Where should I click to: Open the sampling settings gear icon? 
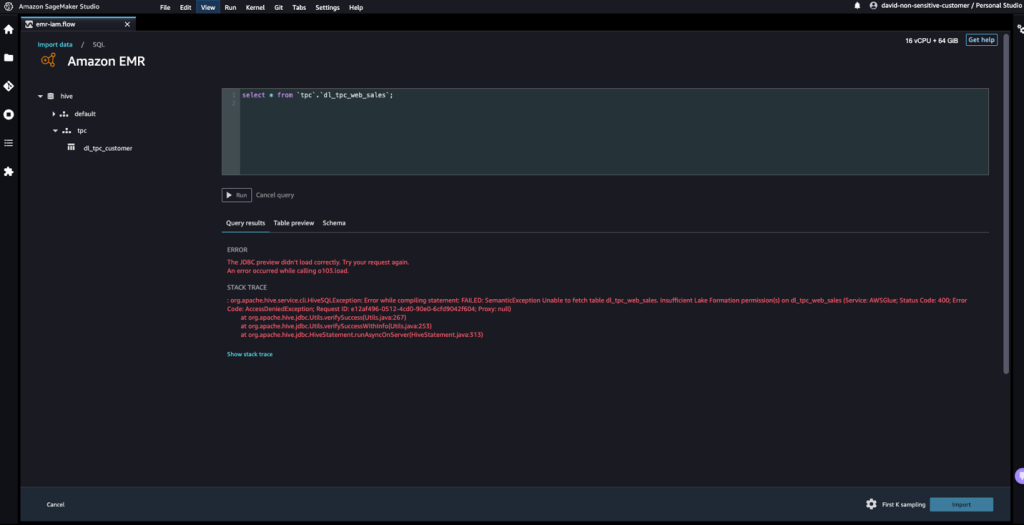tap(871, 504)
